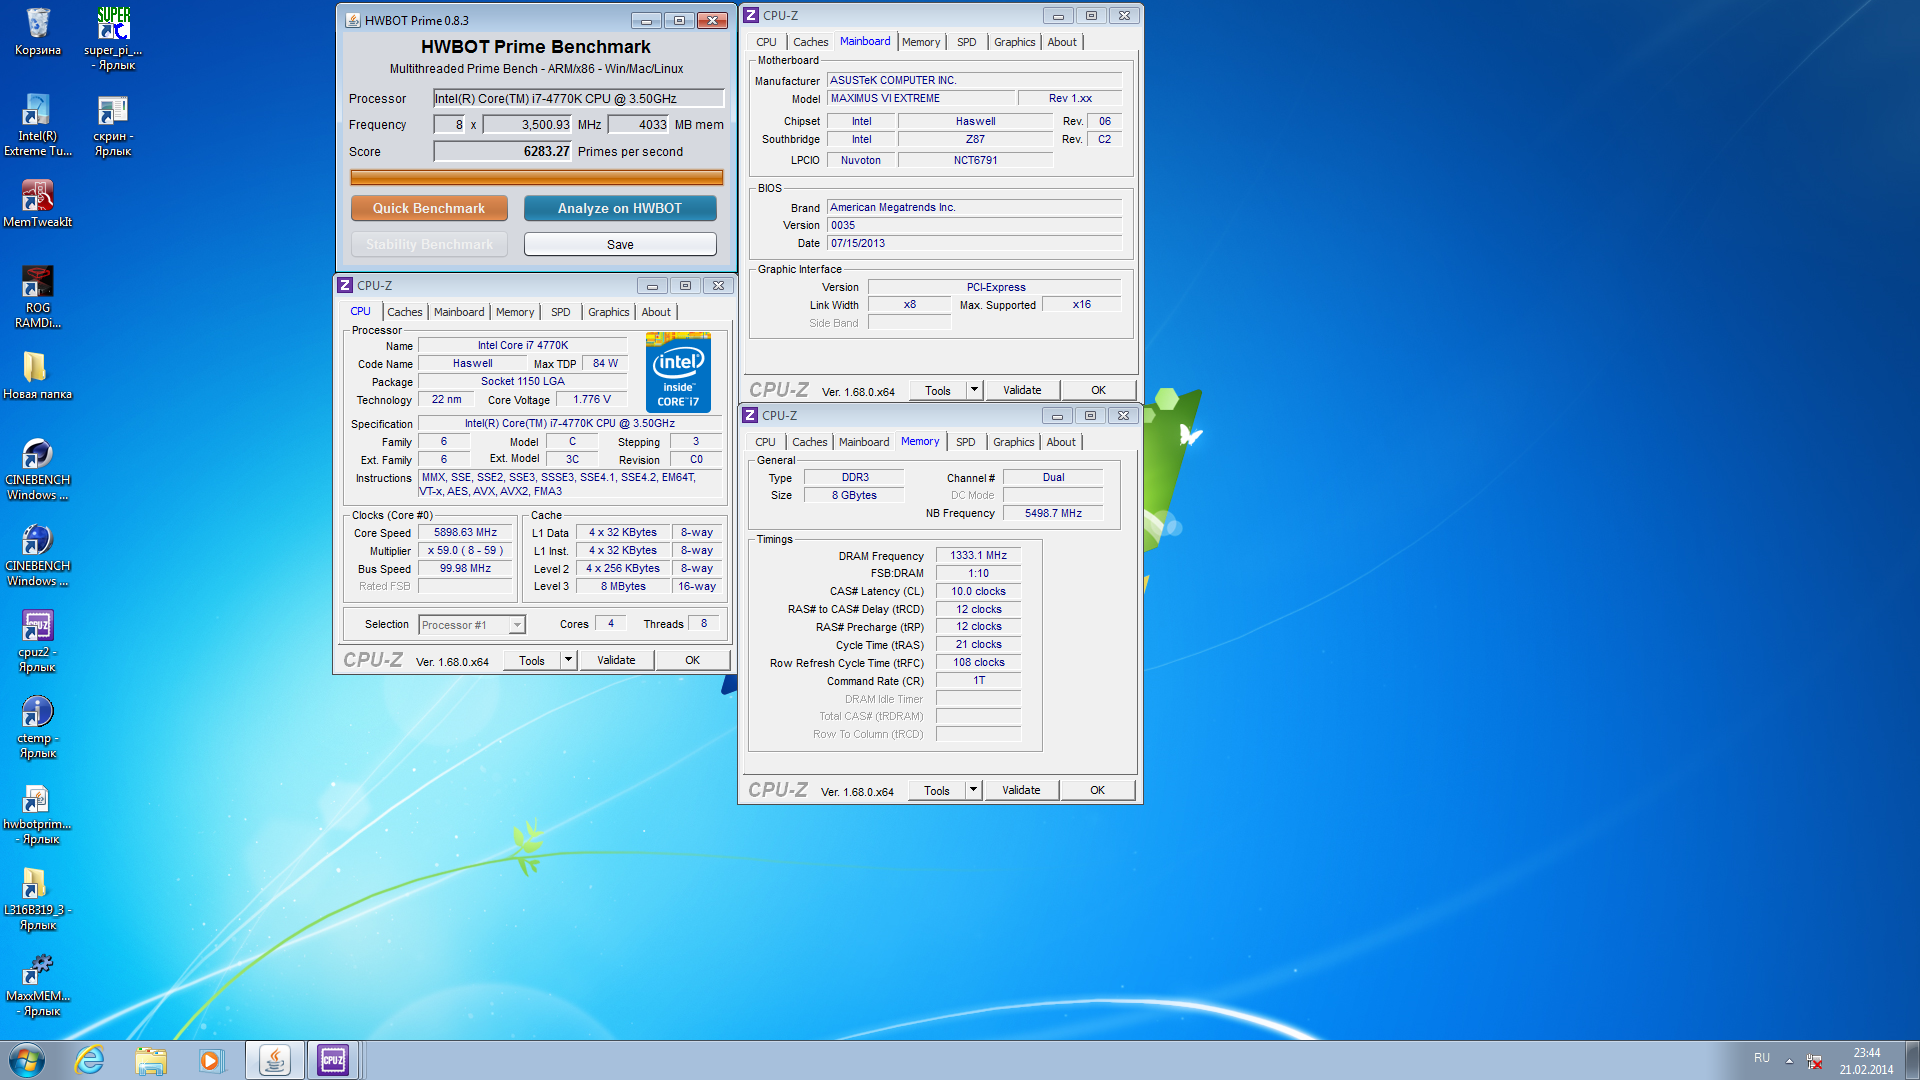The height and width of the screenshot is (1080, 1920).
Task: Click the Processor field in HWBOT Prime
Action: (x=578, y=98)
